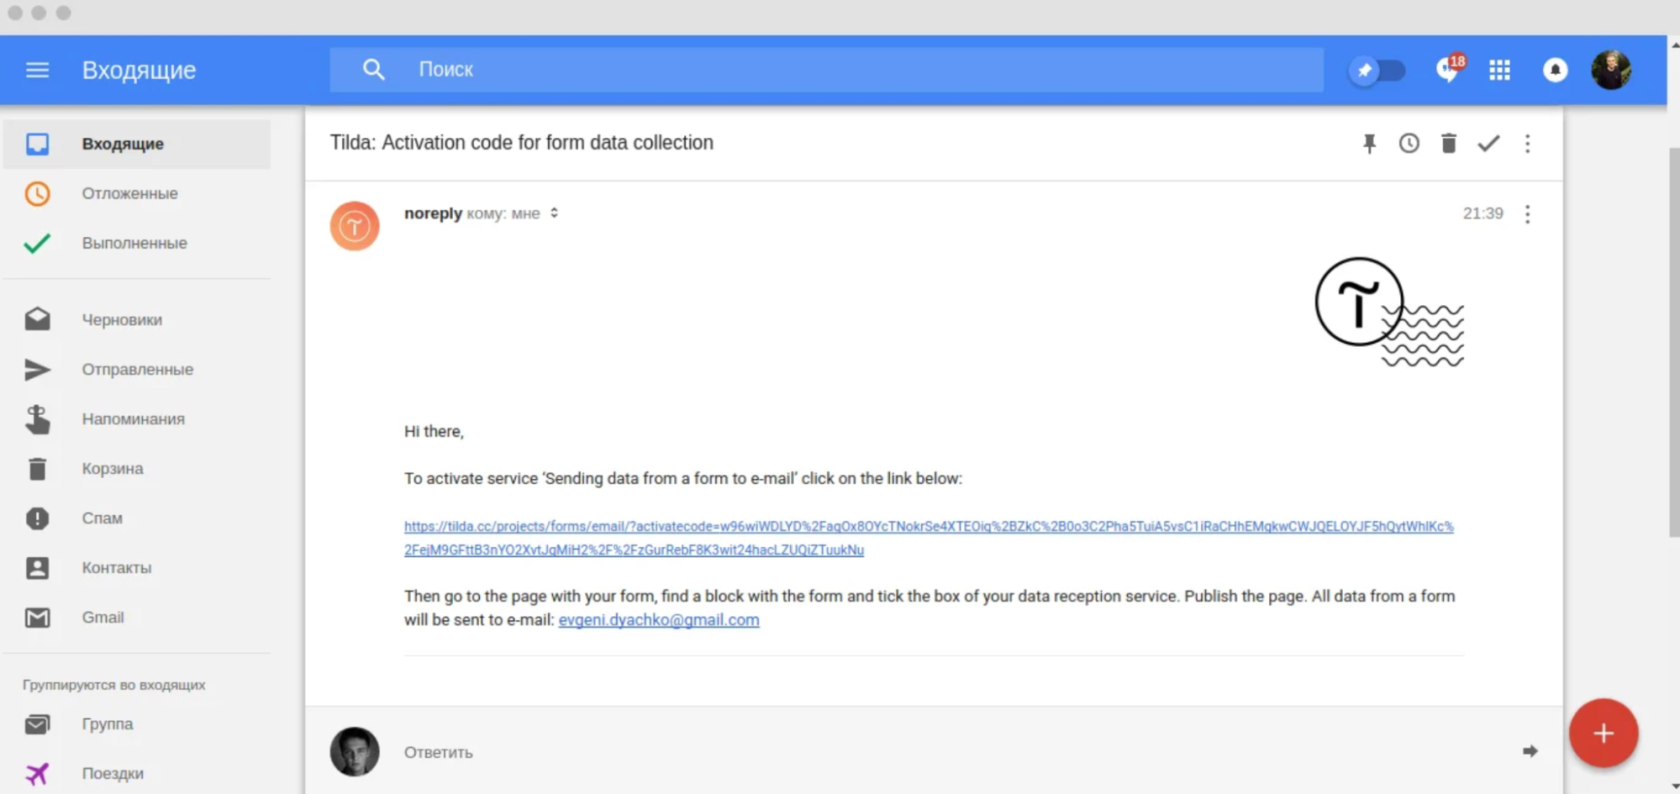Toggle the pinned items switch
This screenshot has height=794, width=1680.
(1378, 70)
